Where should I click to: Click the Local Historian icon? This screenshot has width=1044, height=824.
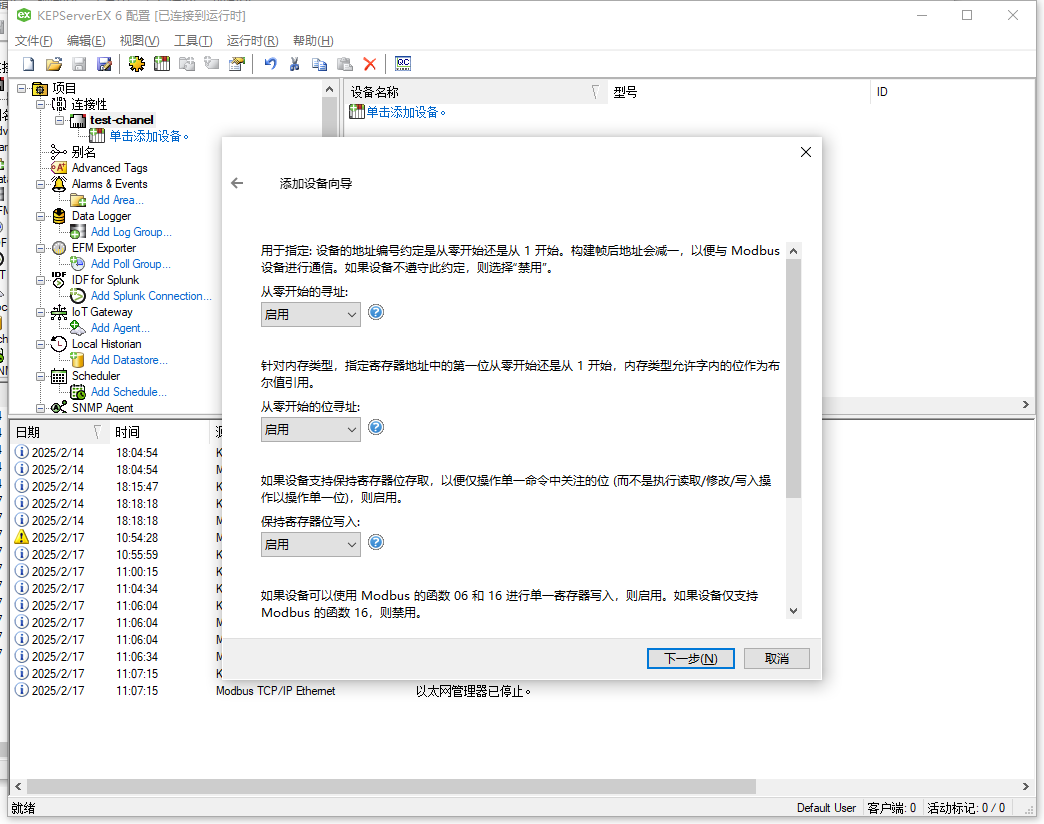tap(59, 343)
